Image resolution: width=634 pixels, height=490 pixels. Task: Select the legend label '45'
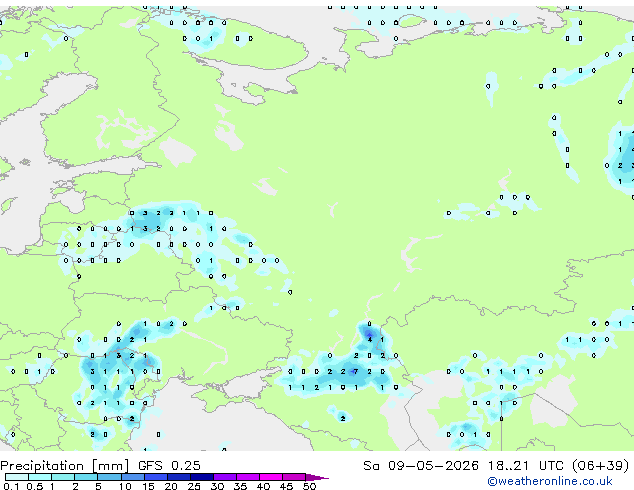(286, 486)
